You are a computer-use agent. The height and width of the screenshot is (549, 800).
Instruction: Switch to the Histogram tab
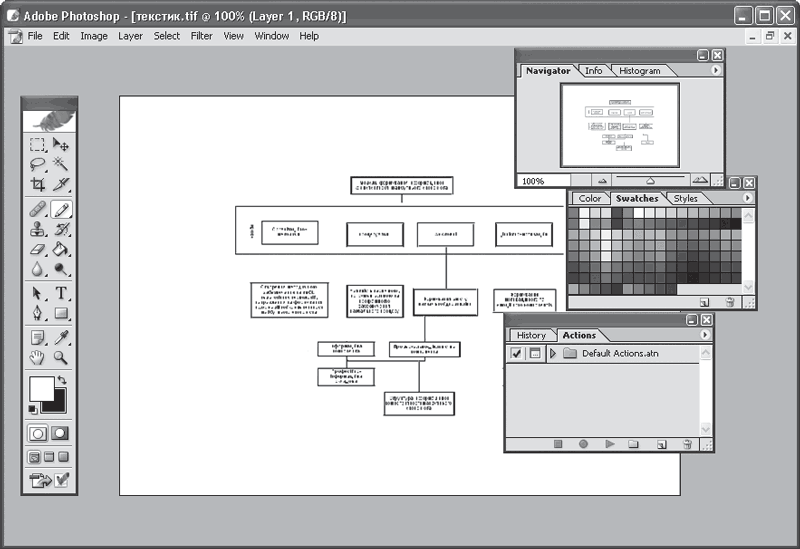click(x=639, y=71)
